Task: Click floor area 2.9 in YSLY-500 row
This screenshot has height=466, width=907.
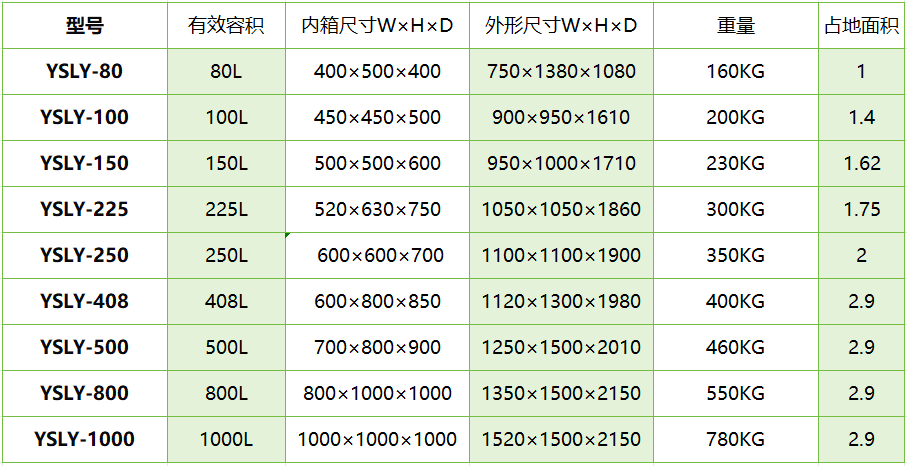Action: (862, 347)
